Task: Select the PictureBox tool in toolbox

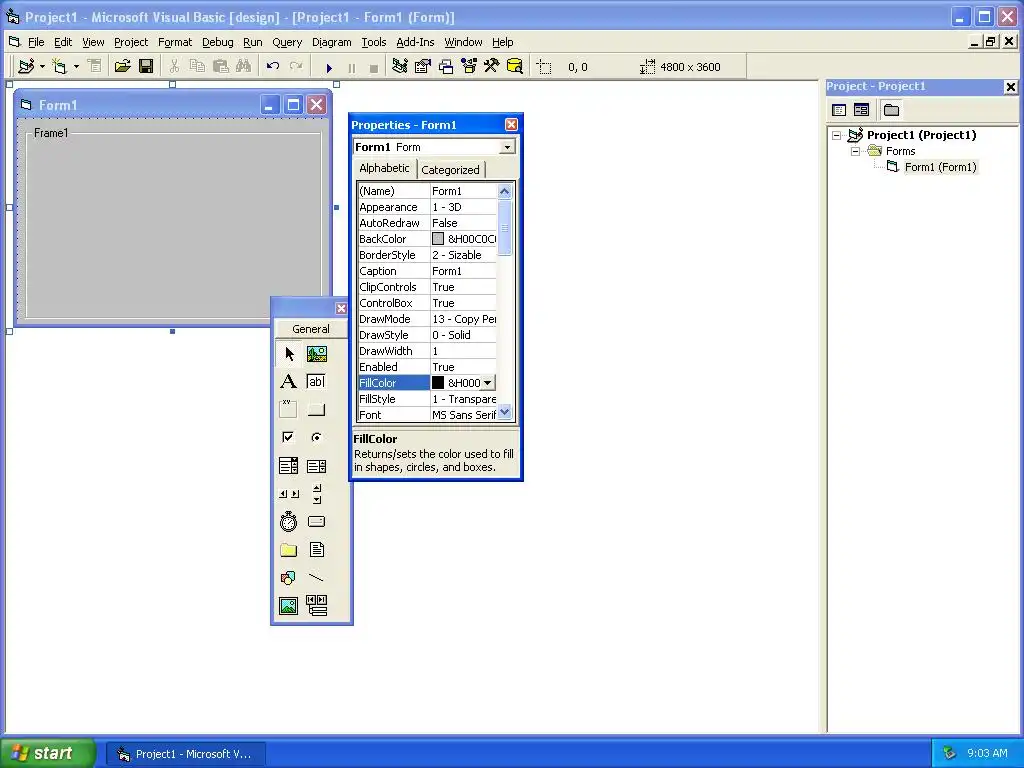Action: (317, 354)
